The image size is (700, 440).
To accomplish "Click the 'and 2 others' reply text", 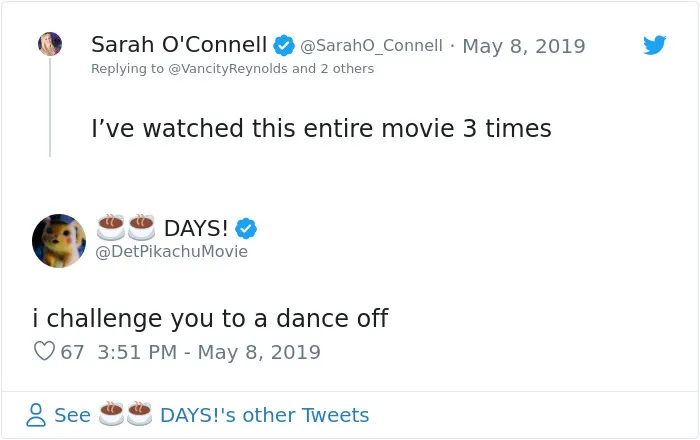I will [333, 69].
